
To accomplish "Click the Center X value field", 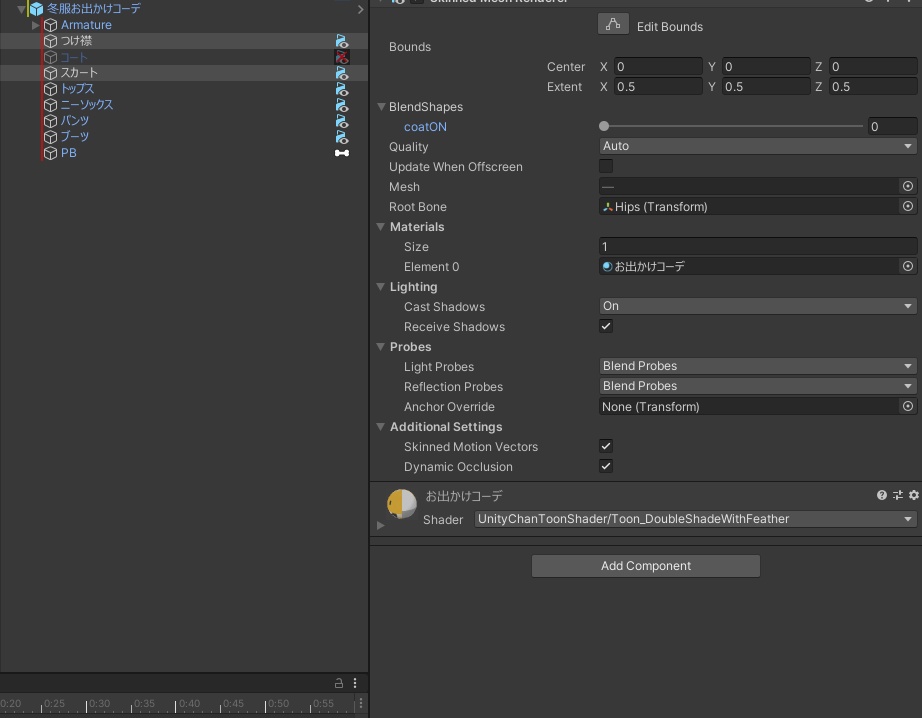I will 658,66.
